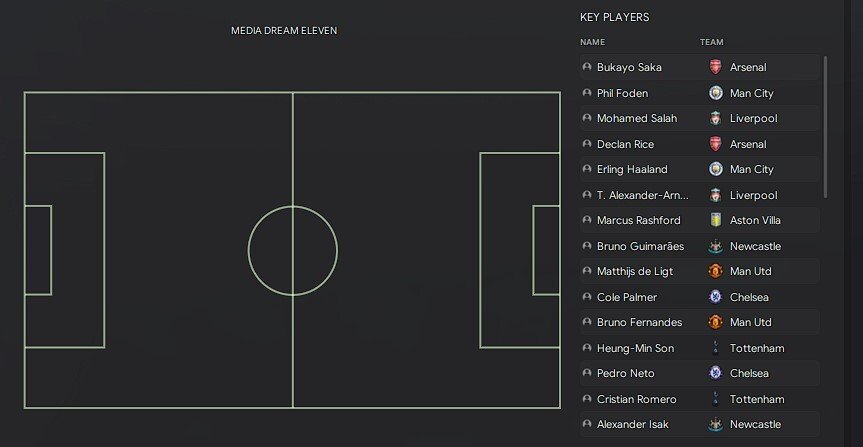Click Chelsea badge in Cole Palmer row
This screenshot has width=863, height=447.
pos(715,297)
